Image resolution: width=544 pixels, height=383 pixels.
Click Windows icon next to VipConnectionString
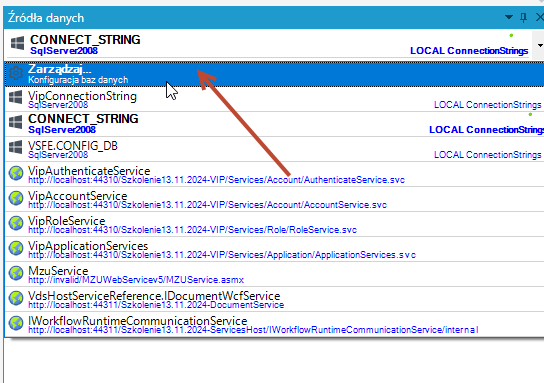pos(16,97)
